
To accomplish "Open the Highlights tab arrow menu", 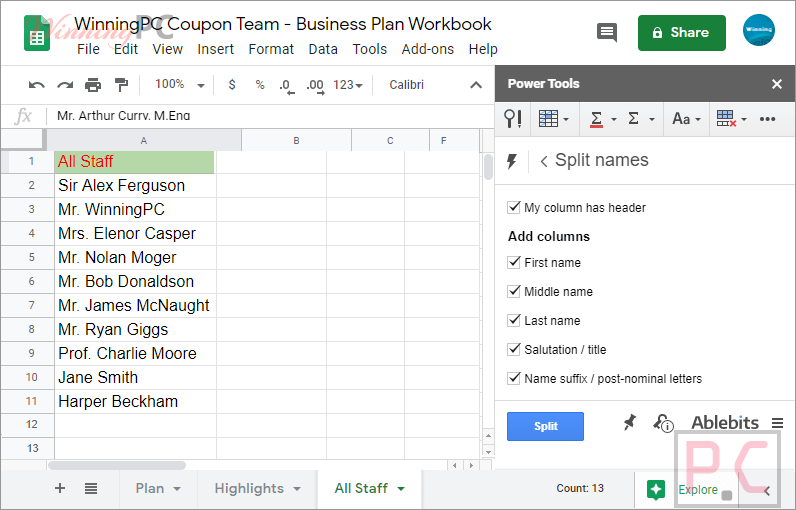I will (297, 489).
